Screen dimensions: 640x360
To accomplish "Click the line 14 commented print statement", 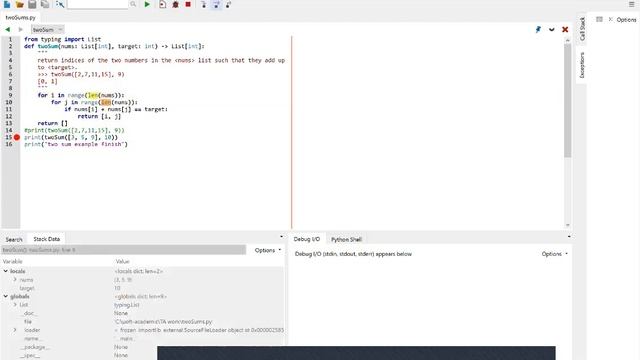I will 74,130.
